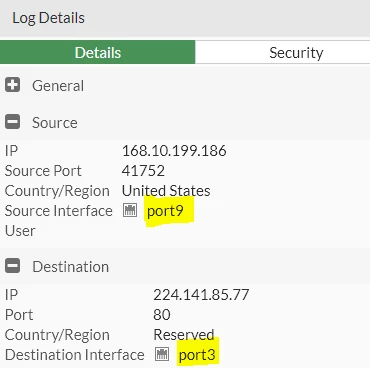Select source IP 168.10.199.186
Viewport: 370px width, 368px height.
point(174,151)
